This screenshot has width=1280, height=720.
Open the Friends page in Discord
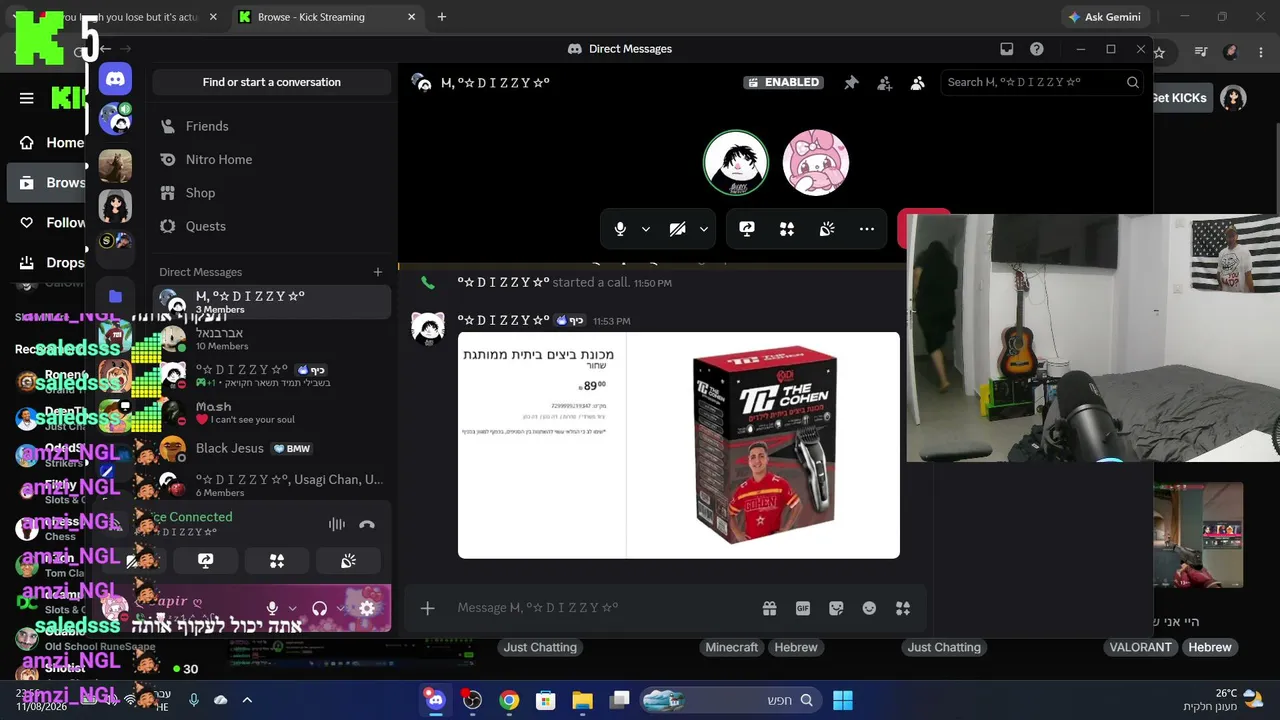272,126
